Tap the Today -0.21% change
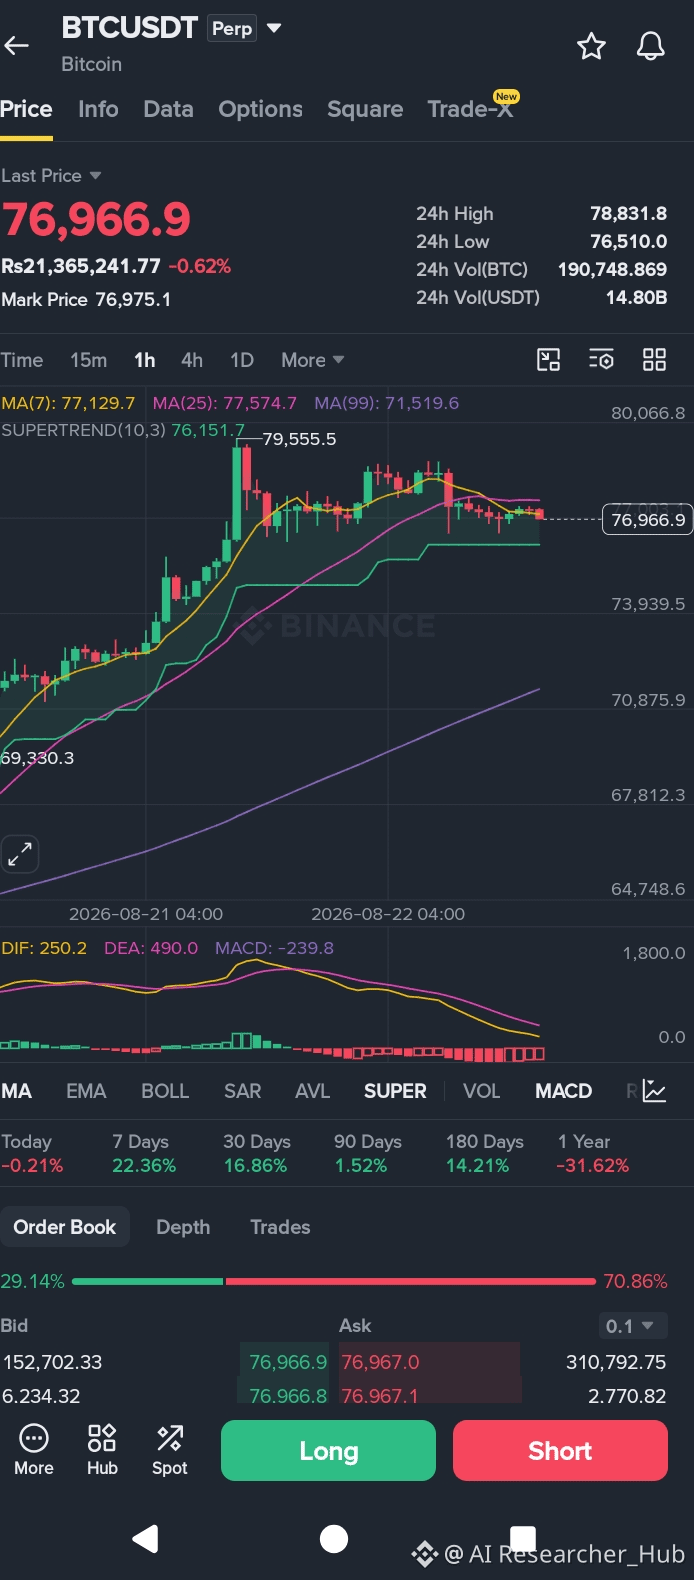The image size is (694, 1580). pyautogui.click(x=32, y=1153)
